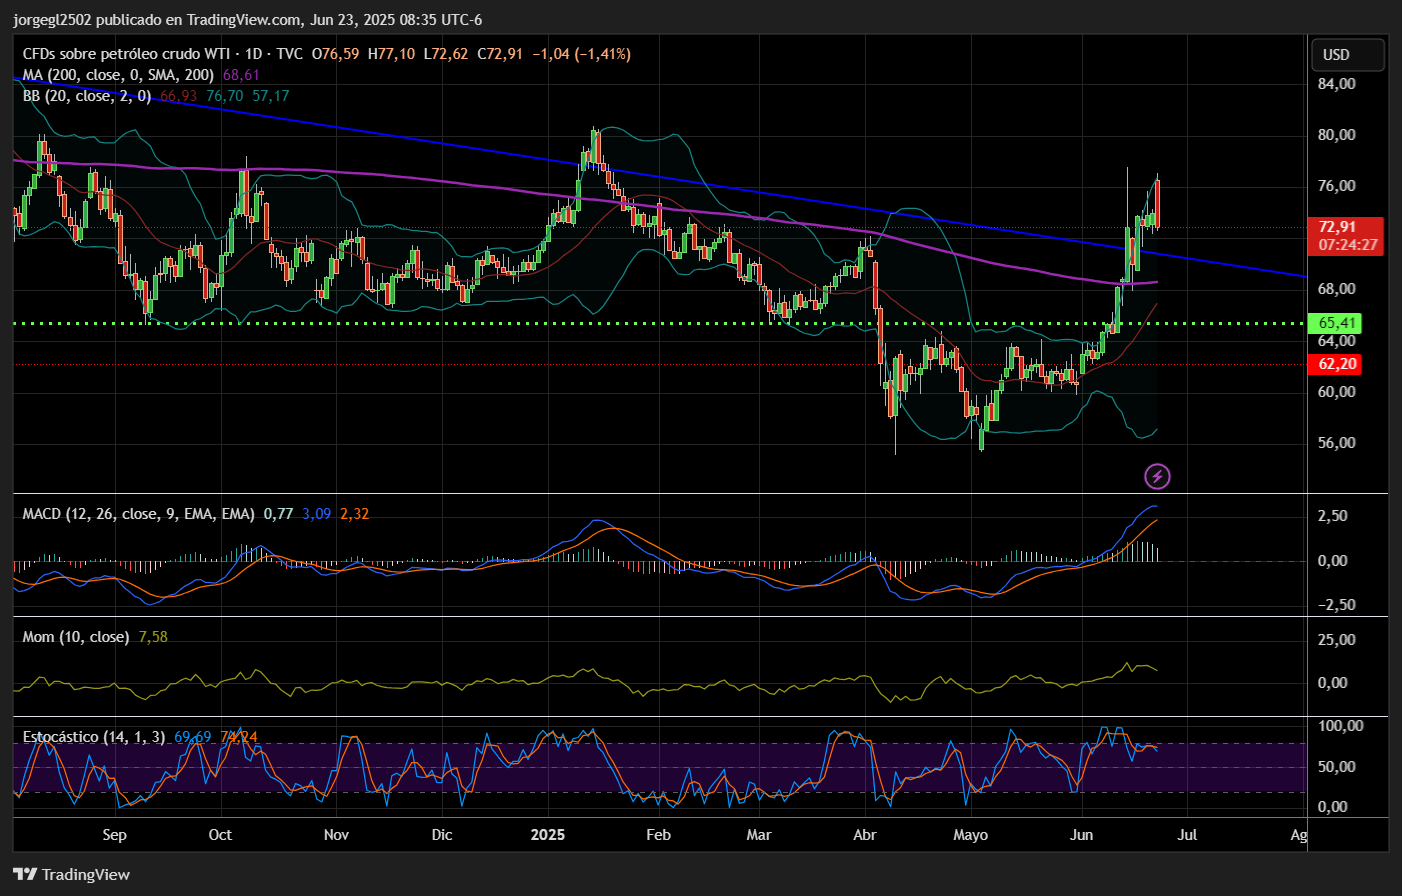
Task: Click the 2025 label on time axis
Action: tap(548, 835)
